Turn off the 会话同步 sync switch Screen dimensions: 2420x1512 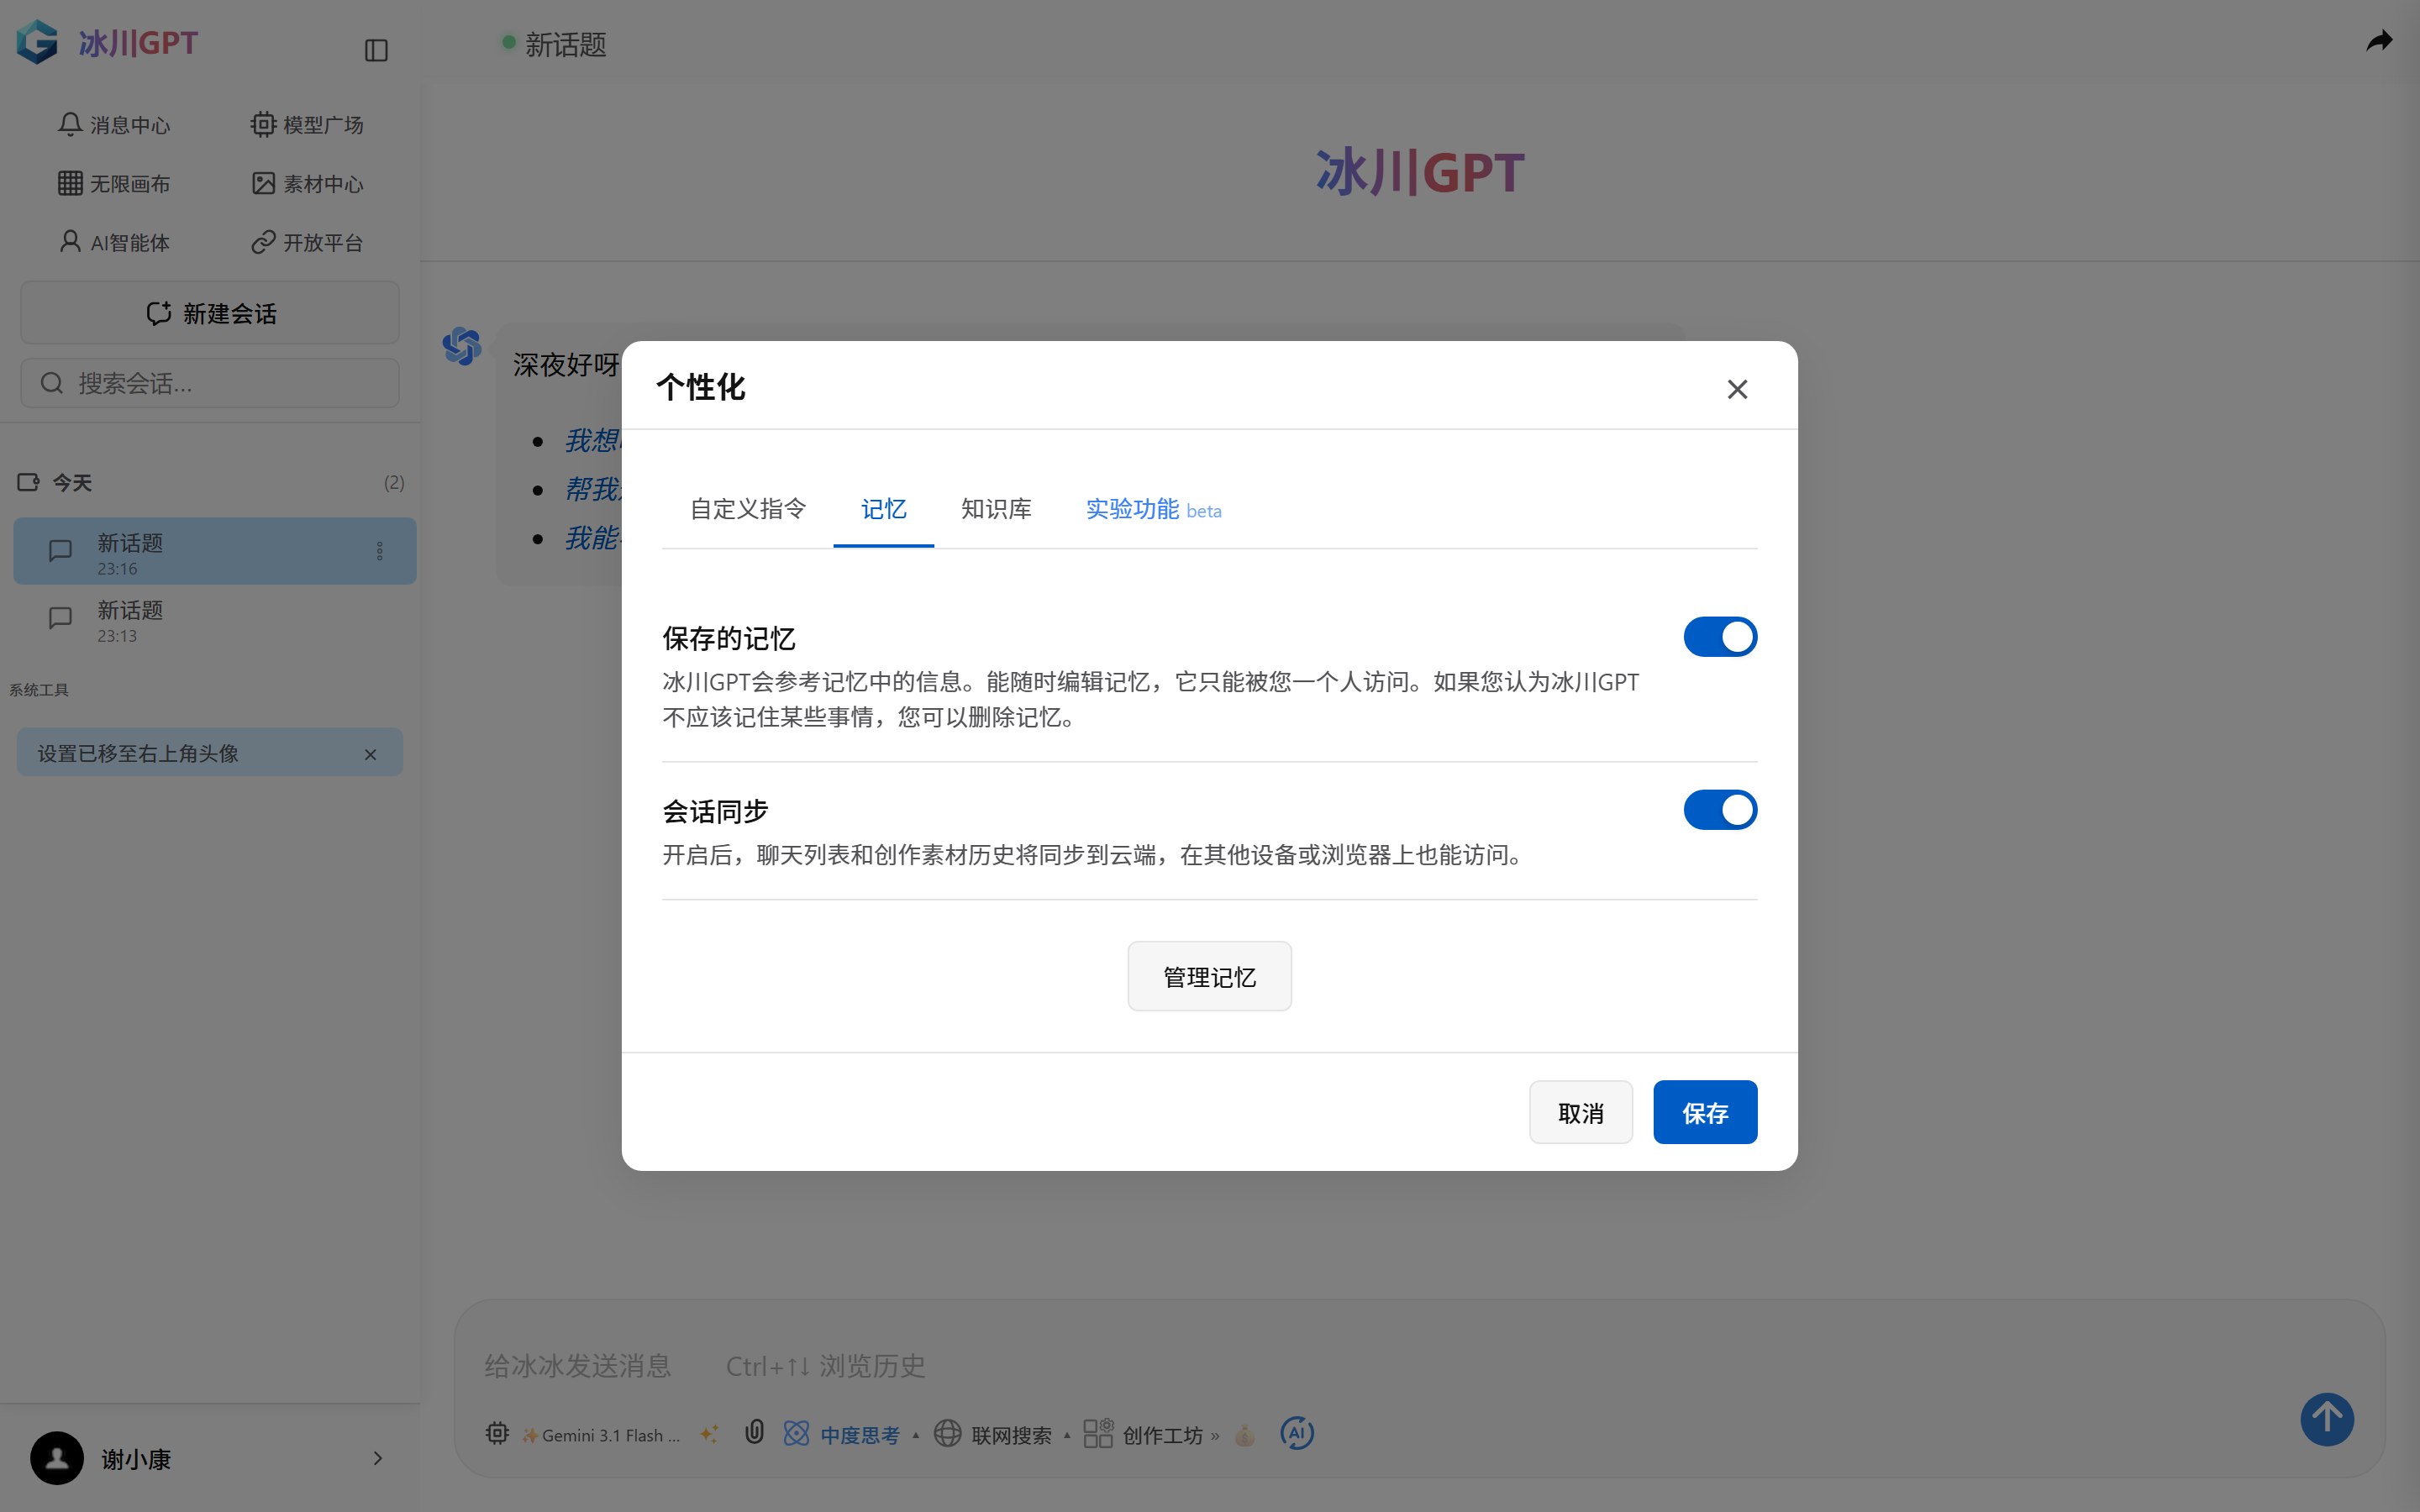pos(1719,810)
